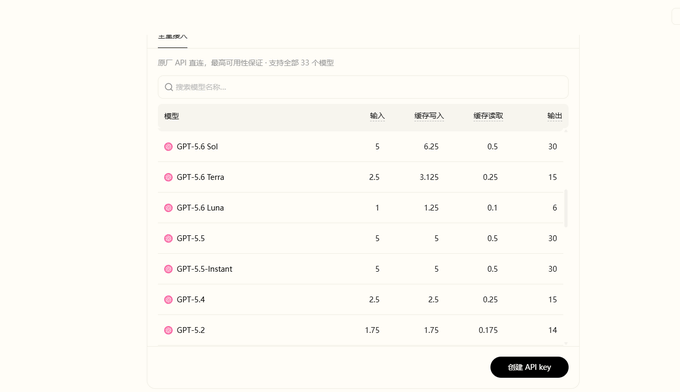The height and width of the screenshot is (392, 680).
Task: Click the GPT-5.5 model icon
Action: [x=168, y=238]
